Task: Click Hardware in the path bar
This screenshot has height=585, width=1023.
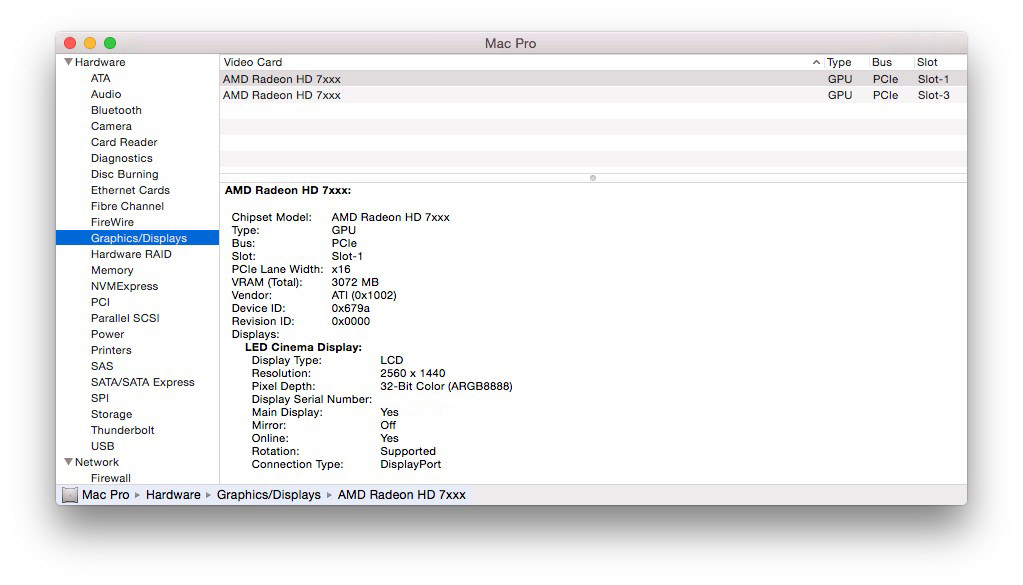Action: click(174, 495)
